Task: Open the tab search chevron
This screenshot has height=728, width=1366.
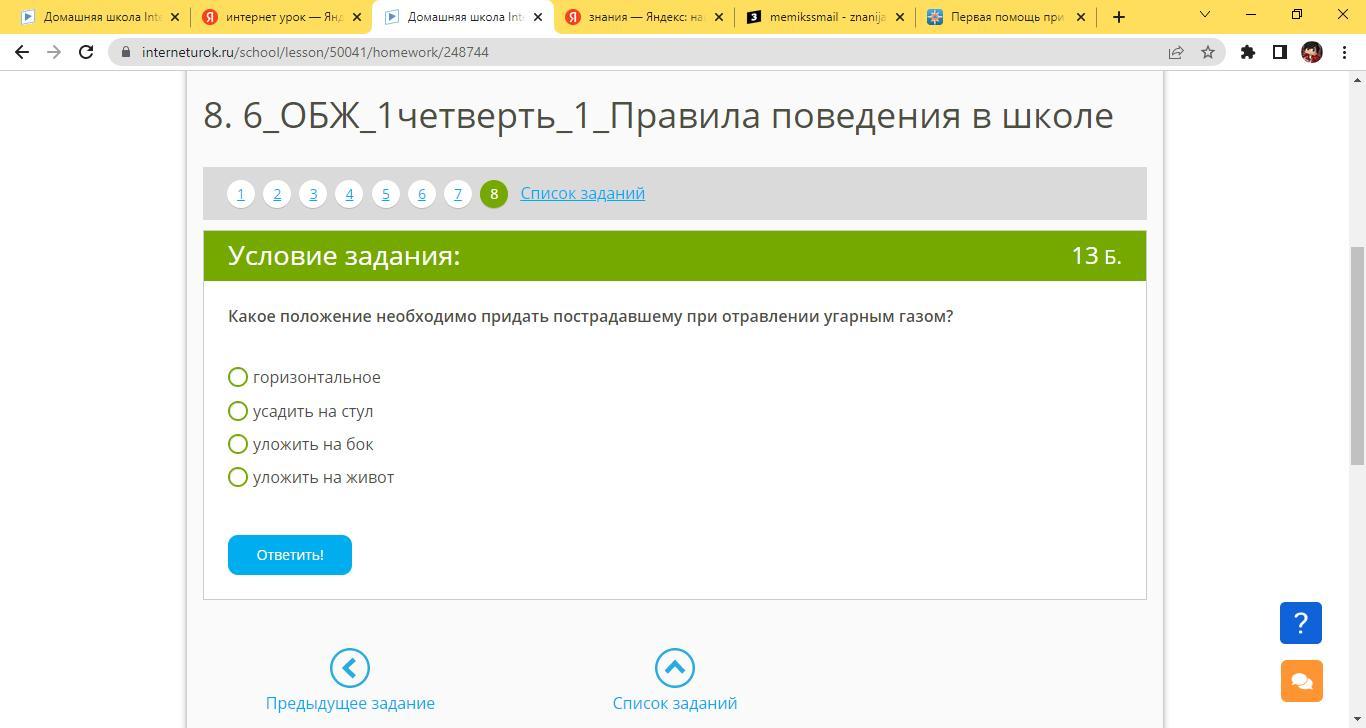Action: [x=1204, y=15]
